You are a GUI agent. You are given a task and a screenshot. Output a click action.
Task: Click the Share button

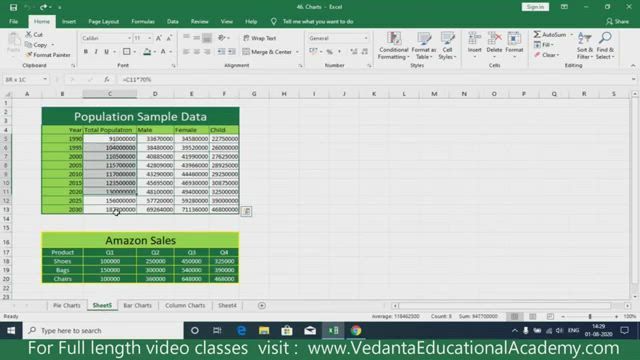618,22
